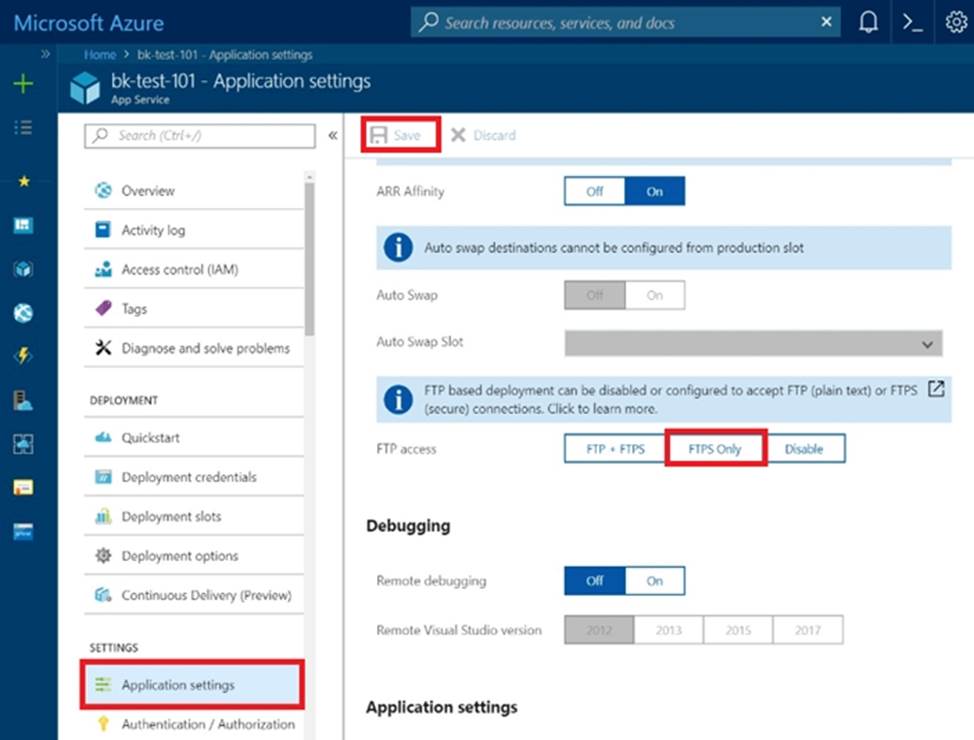Turn ARR Affinity Off

point(594,191)
